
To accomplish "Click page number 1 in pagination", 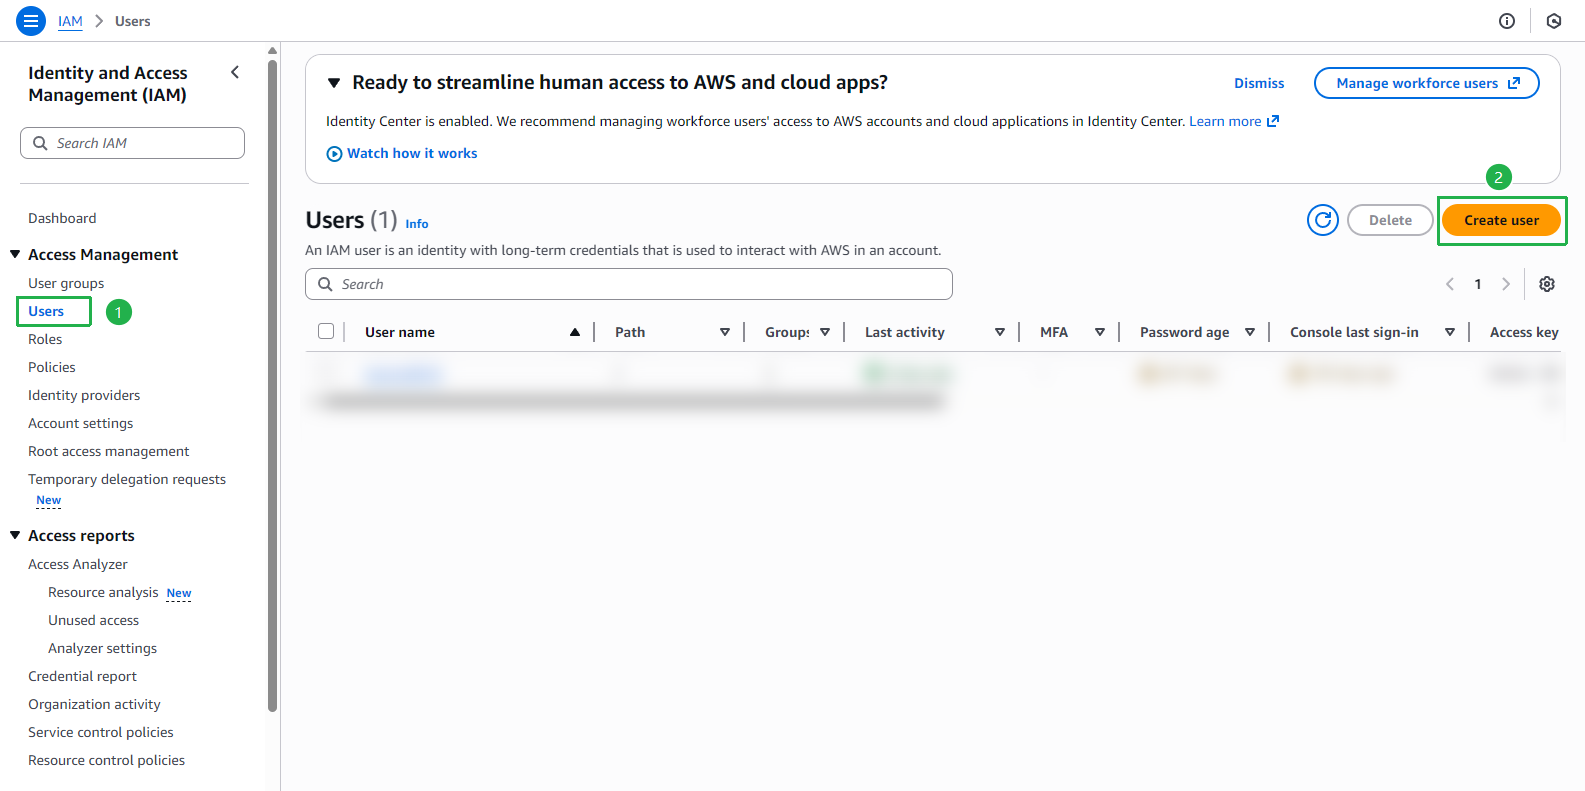I will 1478,284.
